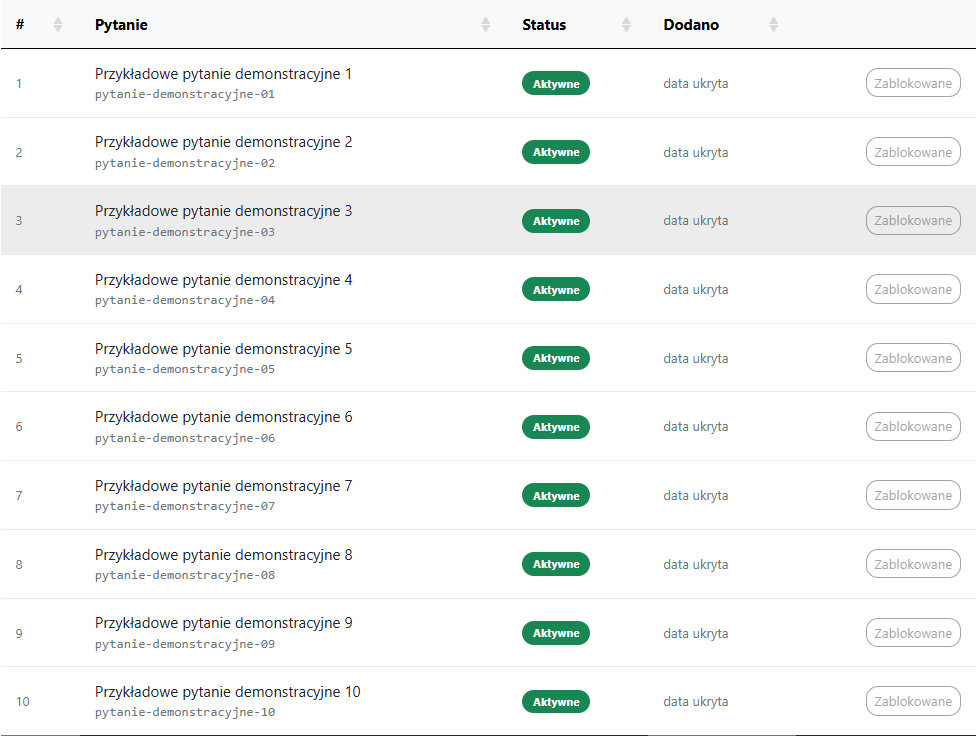976x736 pixels.
Task: Click Aktywne badge in row 9
Action: [556, 633]
